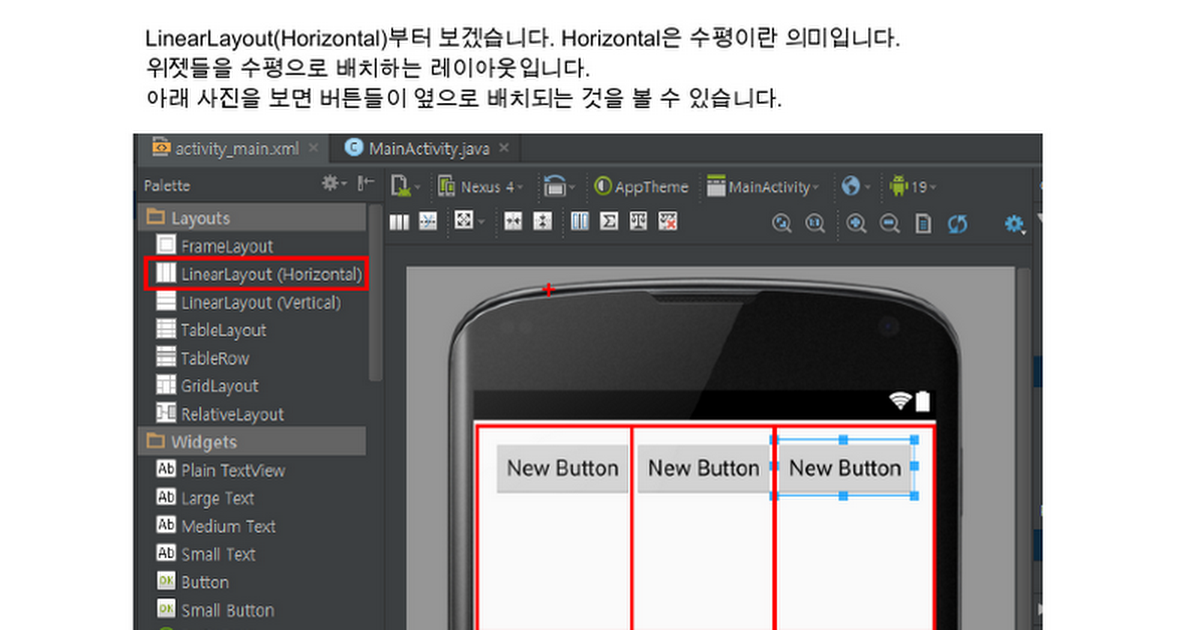This screenshot has height=630, width=1200.
Task: Click the palette vertical scrollbar
Action: tap(375, 292)
